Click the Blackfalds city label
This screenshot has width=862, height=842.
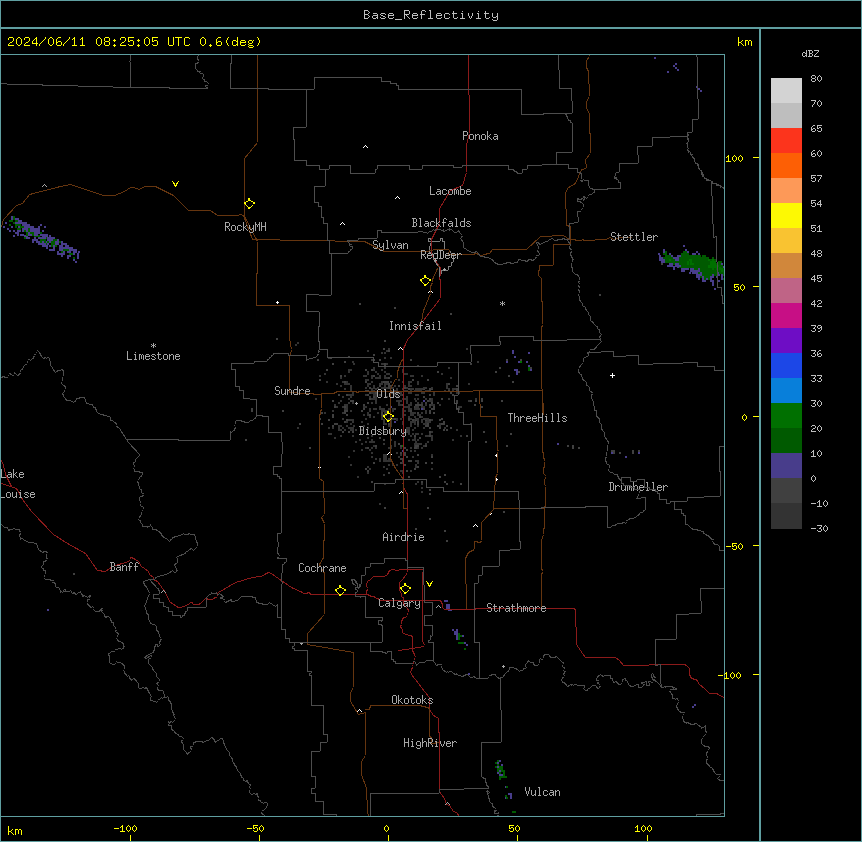pos(441,223)
